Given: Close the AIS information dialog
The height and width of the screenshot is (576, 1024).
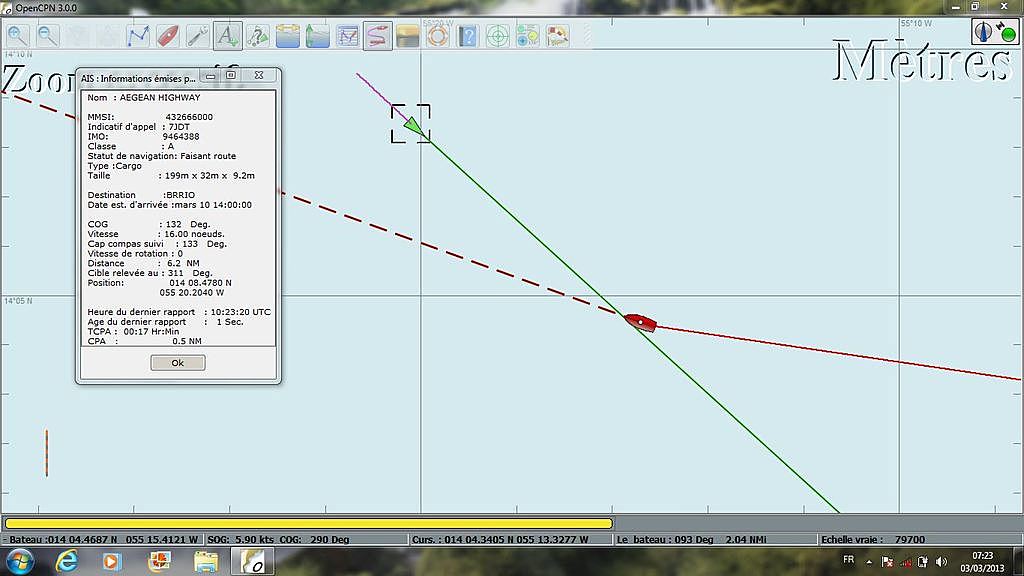Looking at the screenshot, I should click(x=259, y=76).
